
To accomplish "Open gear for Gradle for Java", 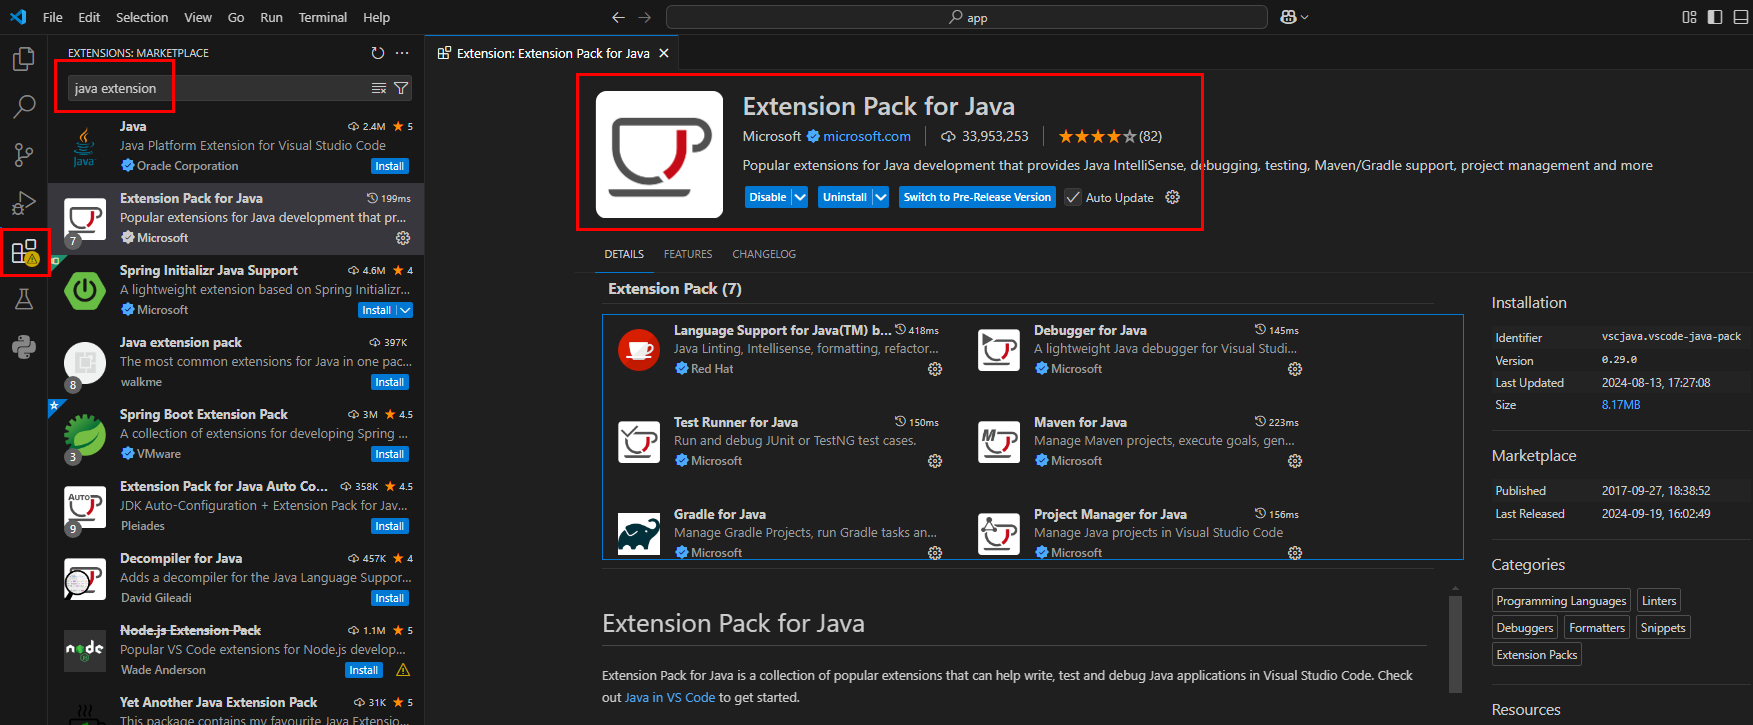I will click(x=935, y=553).
